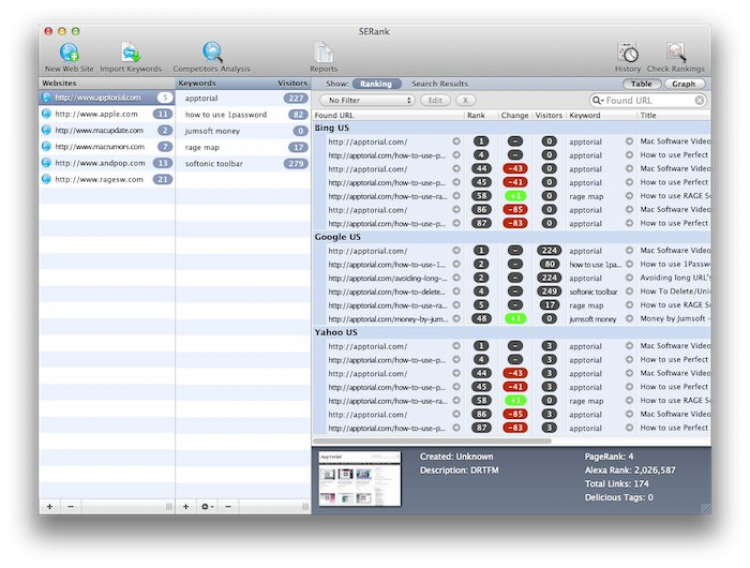The image size is (750, 568).
Task: Click the Websites panel header
Action: (x=107, y=83)
